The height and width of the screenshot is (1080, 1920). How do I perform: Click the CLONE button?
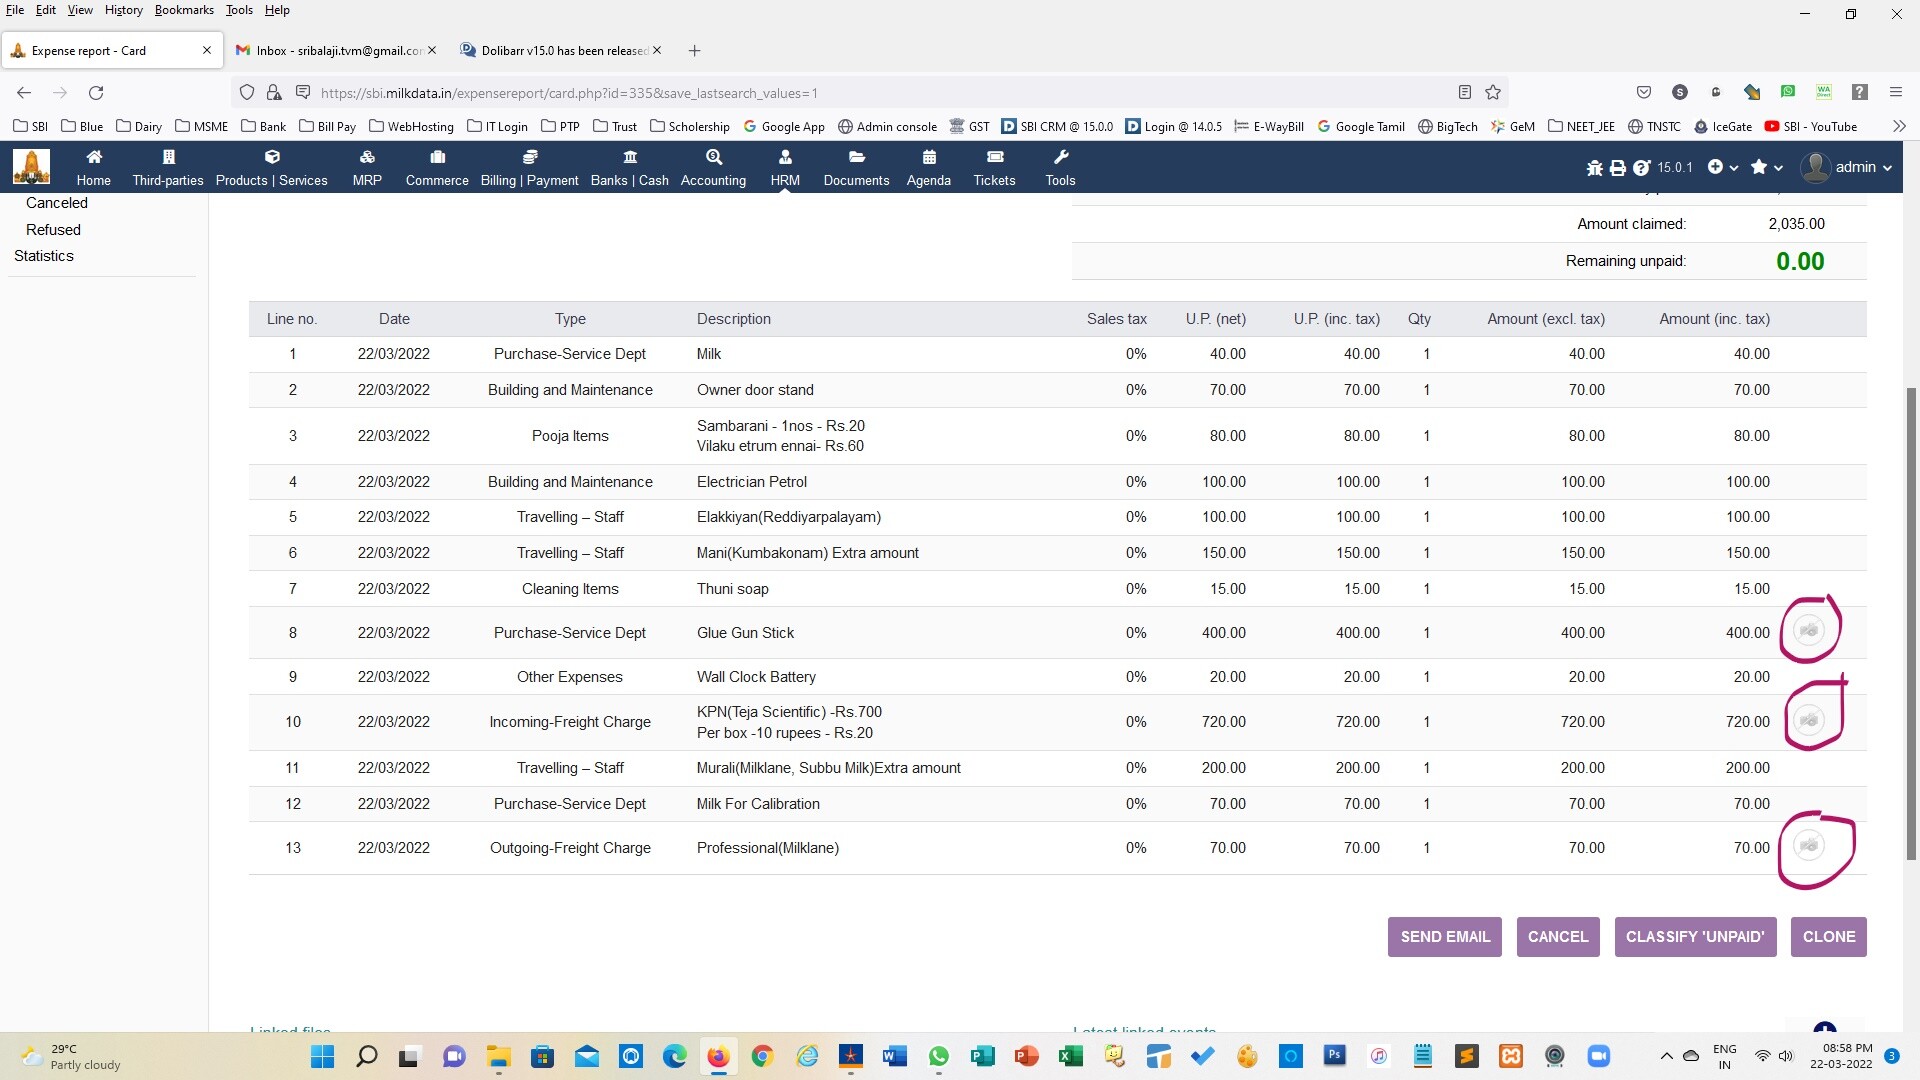(x=1828, y=937)
